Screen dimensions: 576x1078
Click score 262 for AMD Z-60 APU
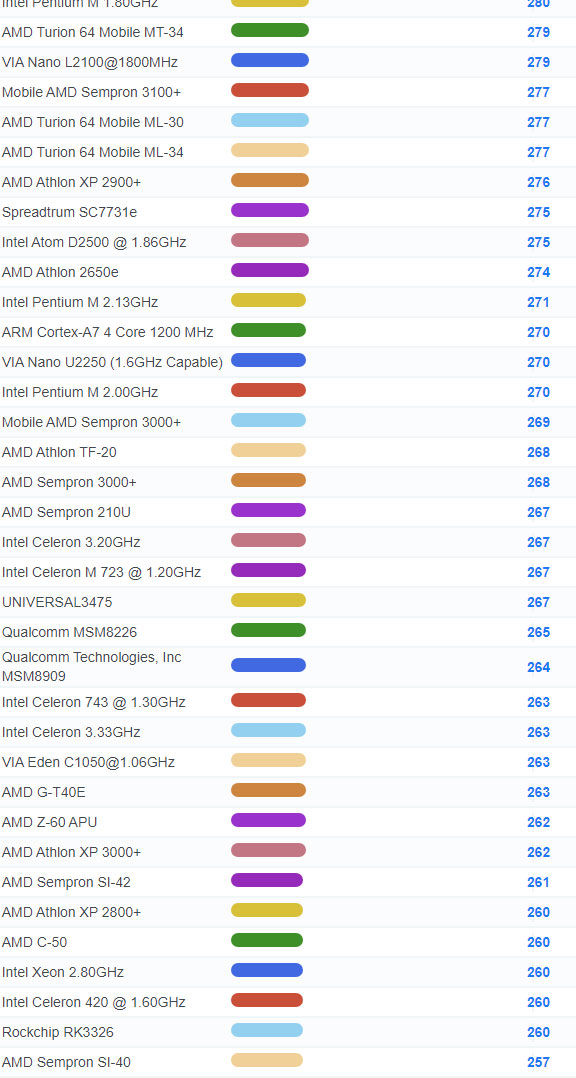539,822
